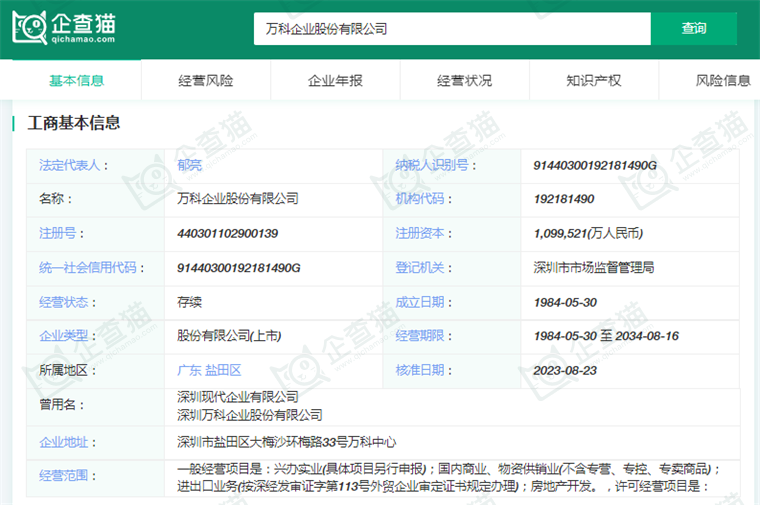Click the 工商基本信息 section heading
Viewport: 760px width, 505px height.
[74, 123]
